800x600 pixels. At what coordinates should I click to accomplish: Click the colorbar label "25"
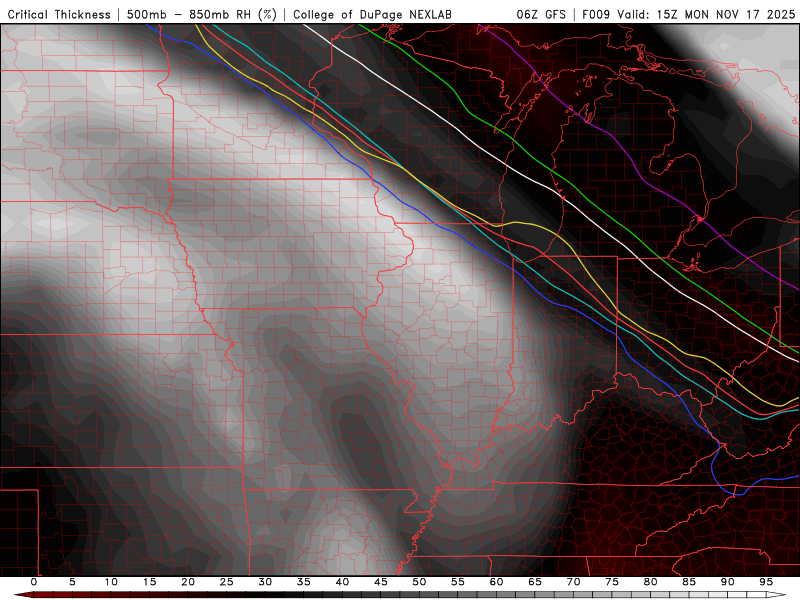click(227, 582)
